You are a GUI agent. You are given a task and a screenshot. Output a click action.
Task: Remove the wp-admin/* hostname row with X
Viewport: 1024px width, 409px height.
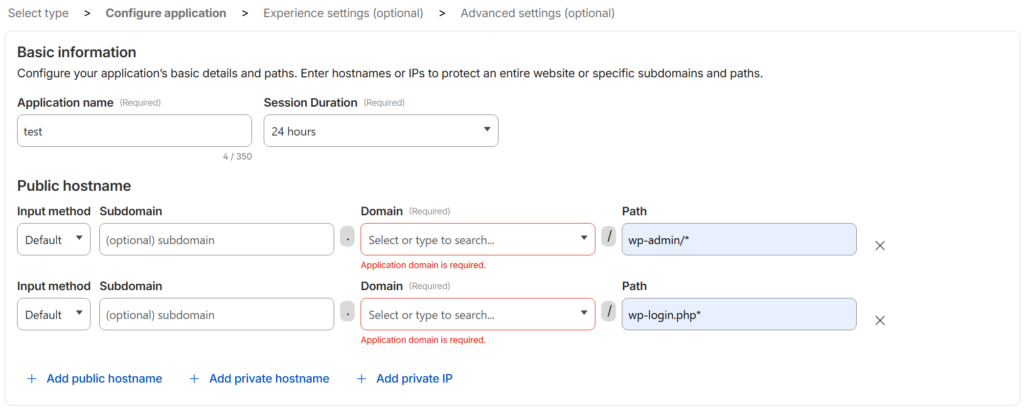point(880,245)
